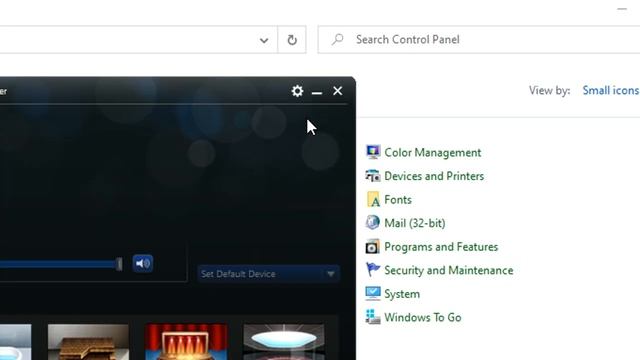Image resolution: width=640 pixels, height=360 pixels.
Task: Click the refresh button in Control Panel
Action: tap(292, 40)
